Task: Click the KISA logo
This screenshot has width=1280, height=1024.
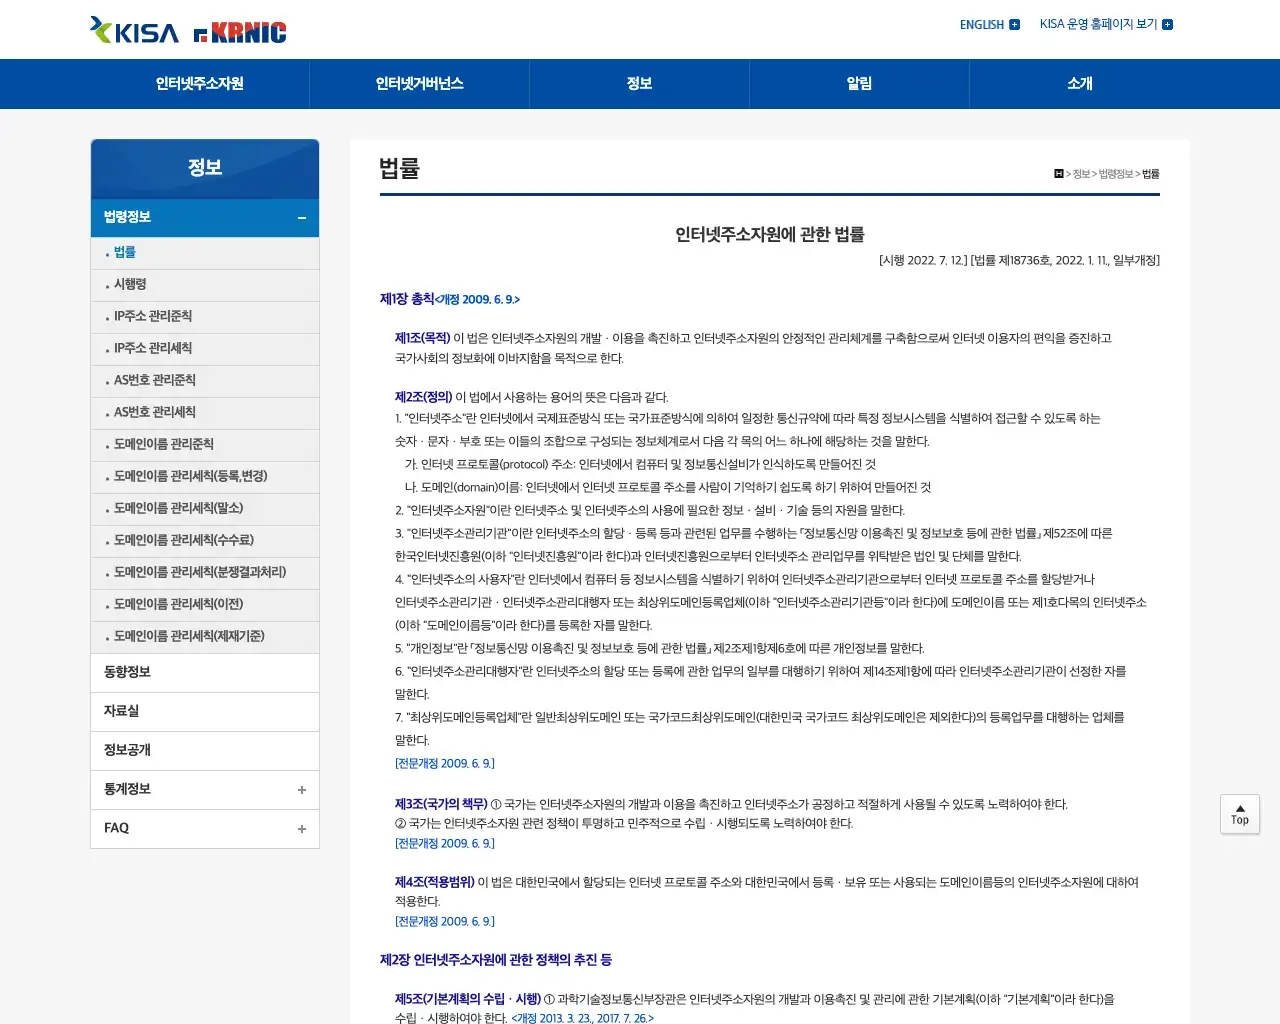Action: (x=134, y=31)
